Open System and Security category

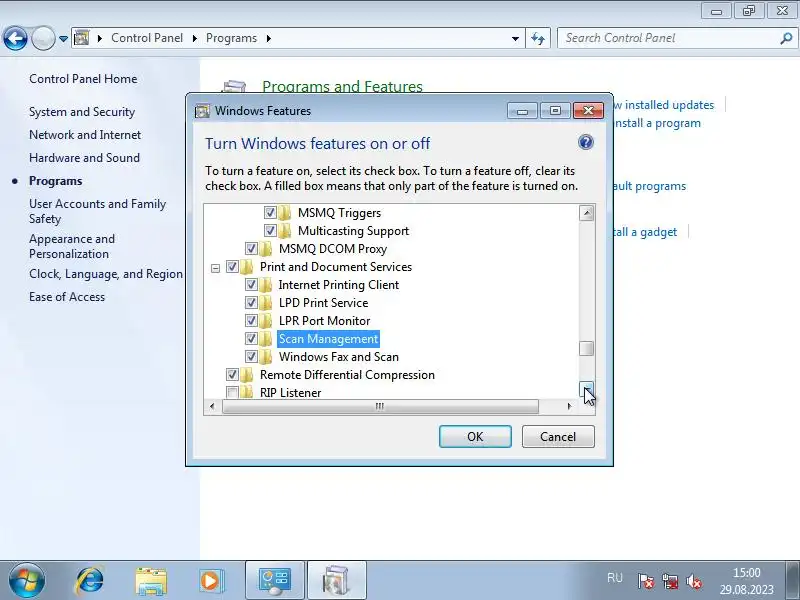point(82,112)
